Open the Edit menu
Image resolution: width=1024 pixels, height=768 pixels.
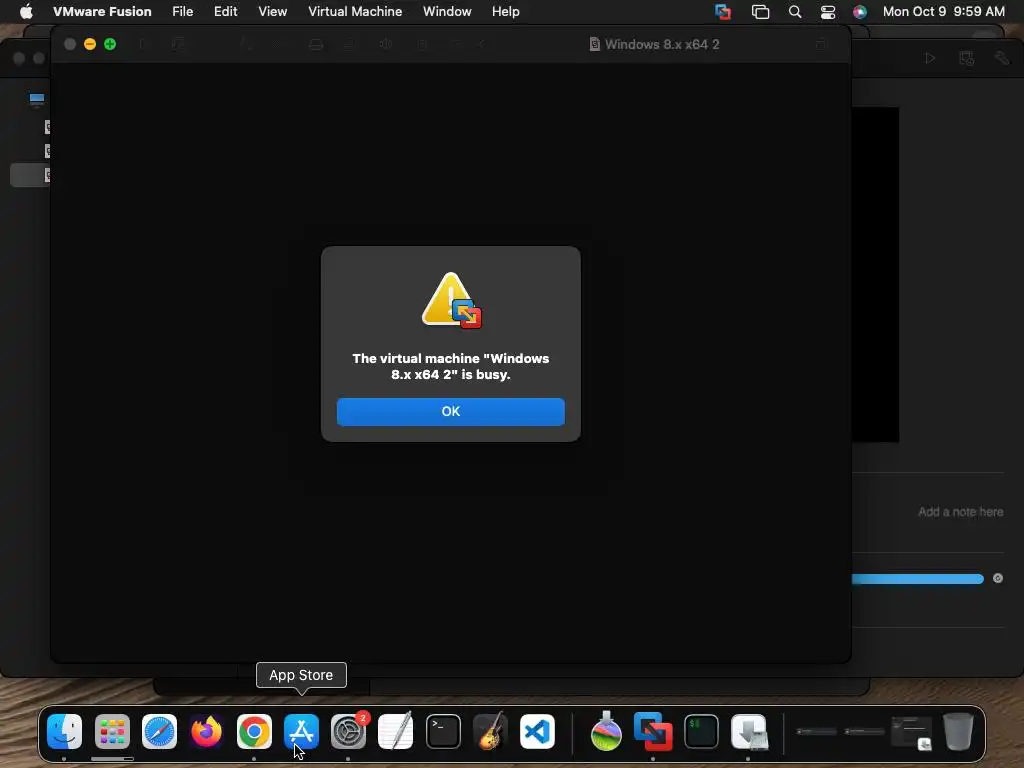click(225, 11)
